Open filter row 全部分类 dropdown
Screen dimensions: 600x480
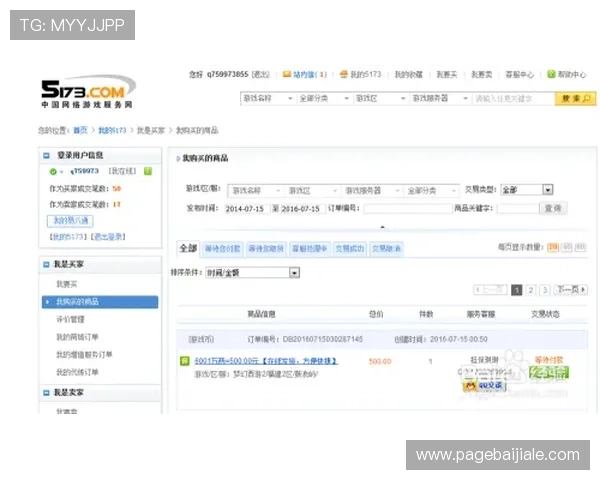[x=432, y=191]
